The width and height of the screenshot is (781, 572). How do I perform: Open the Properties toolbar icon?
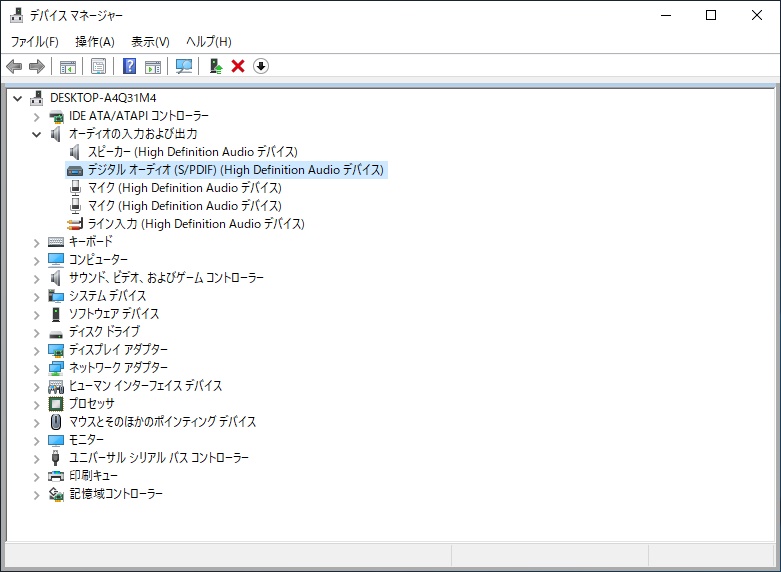(99, 66)
